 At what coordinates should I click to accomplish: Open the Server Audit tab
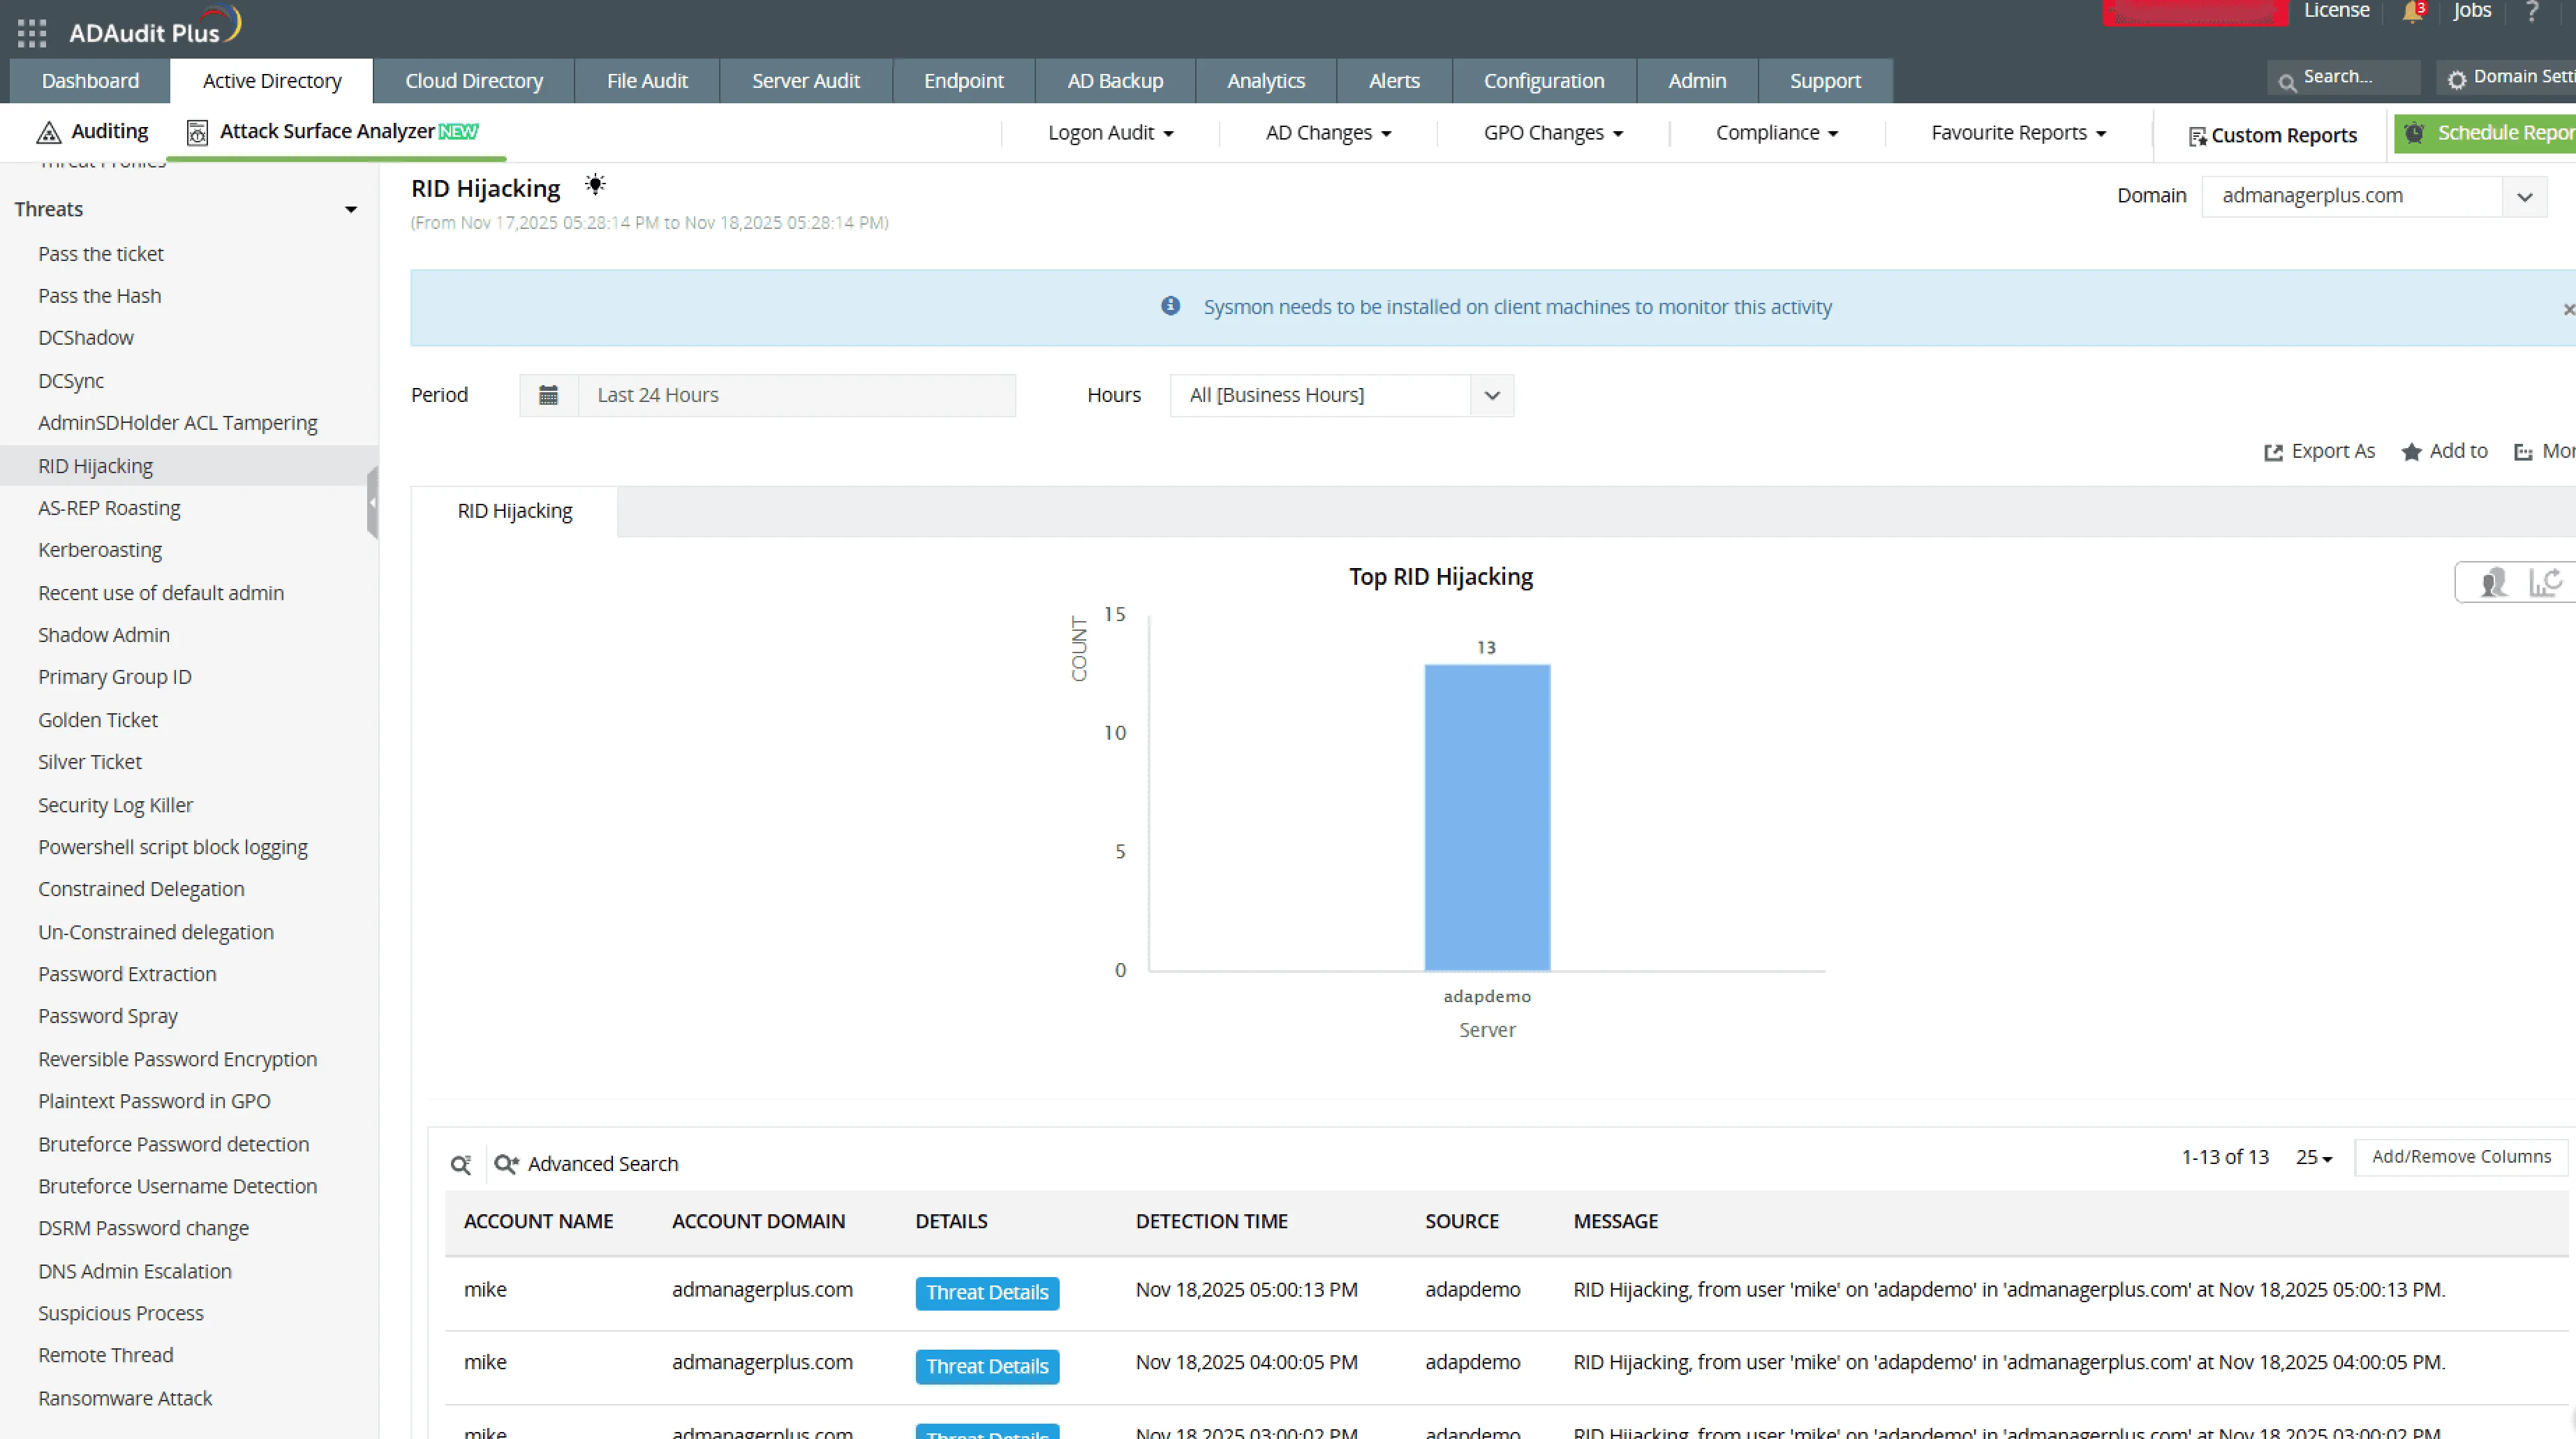click(806, 81)
